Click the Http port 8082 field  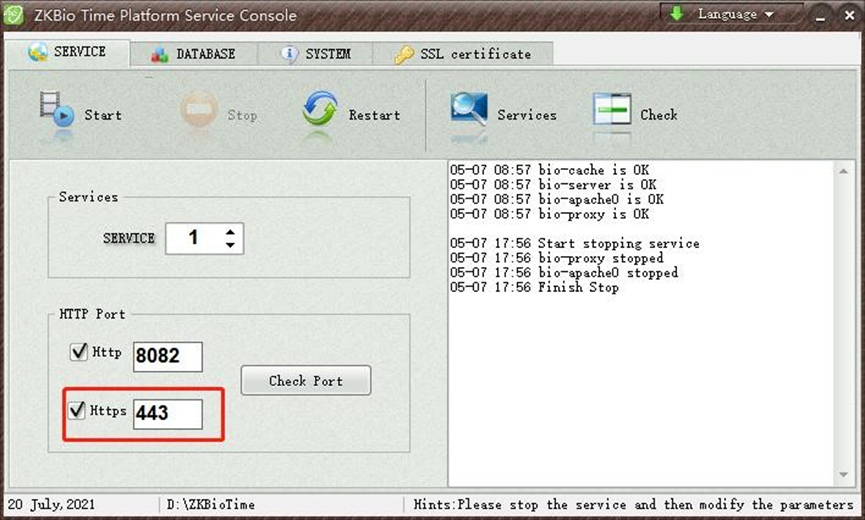[x=167, y=357]
